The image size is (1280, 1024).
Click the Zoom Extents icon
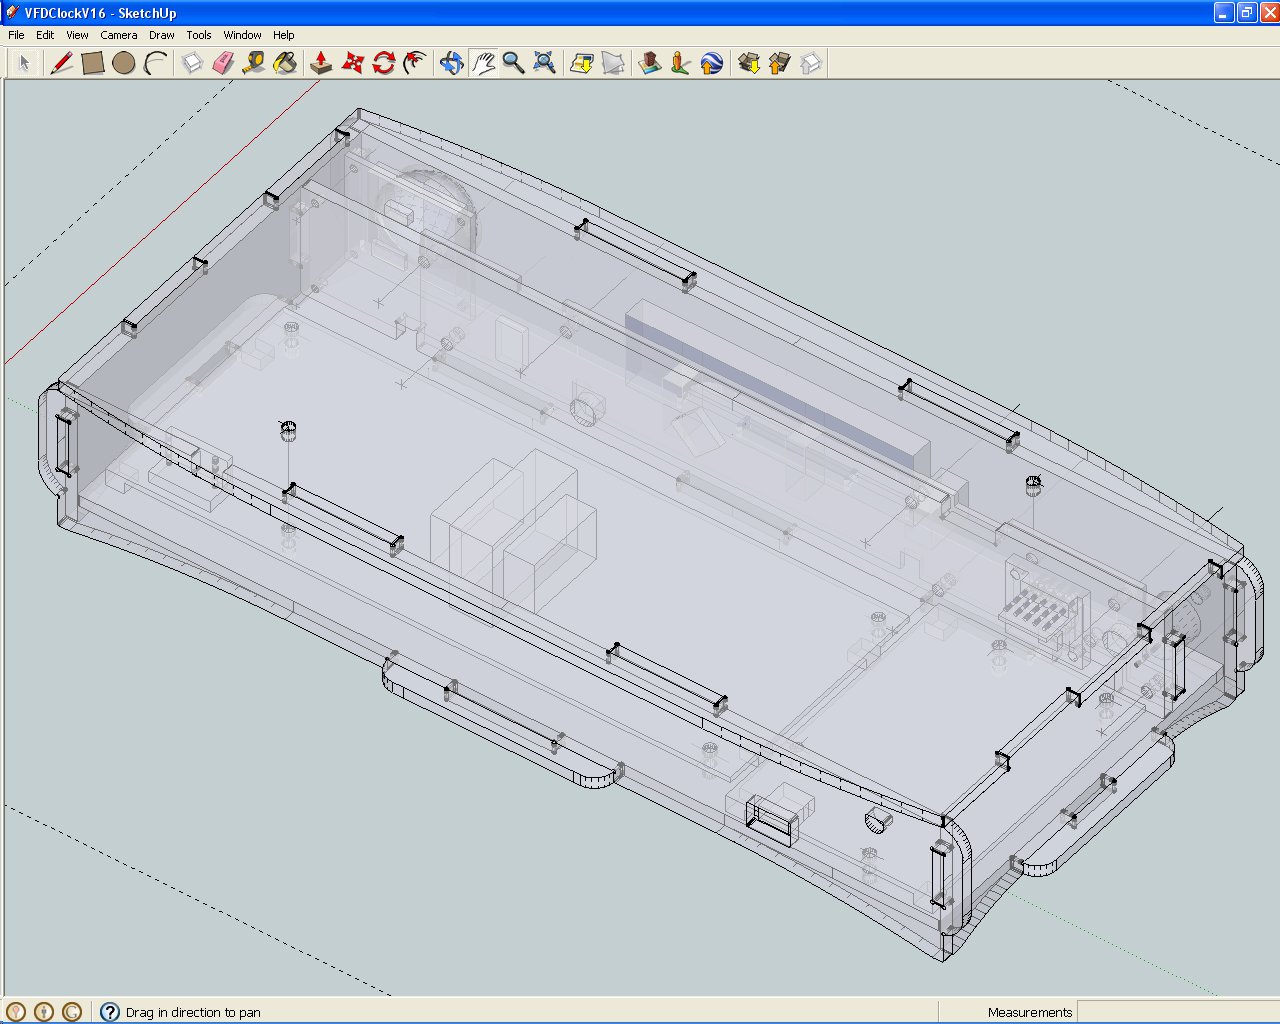pos(545,64)
